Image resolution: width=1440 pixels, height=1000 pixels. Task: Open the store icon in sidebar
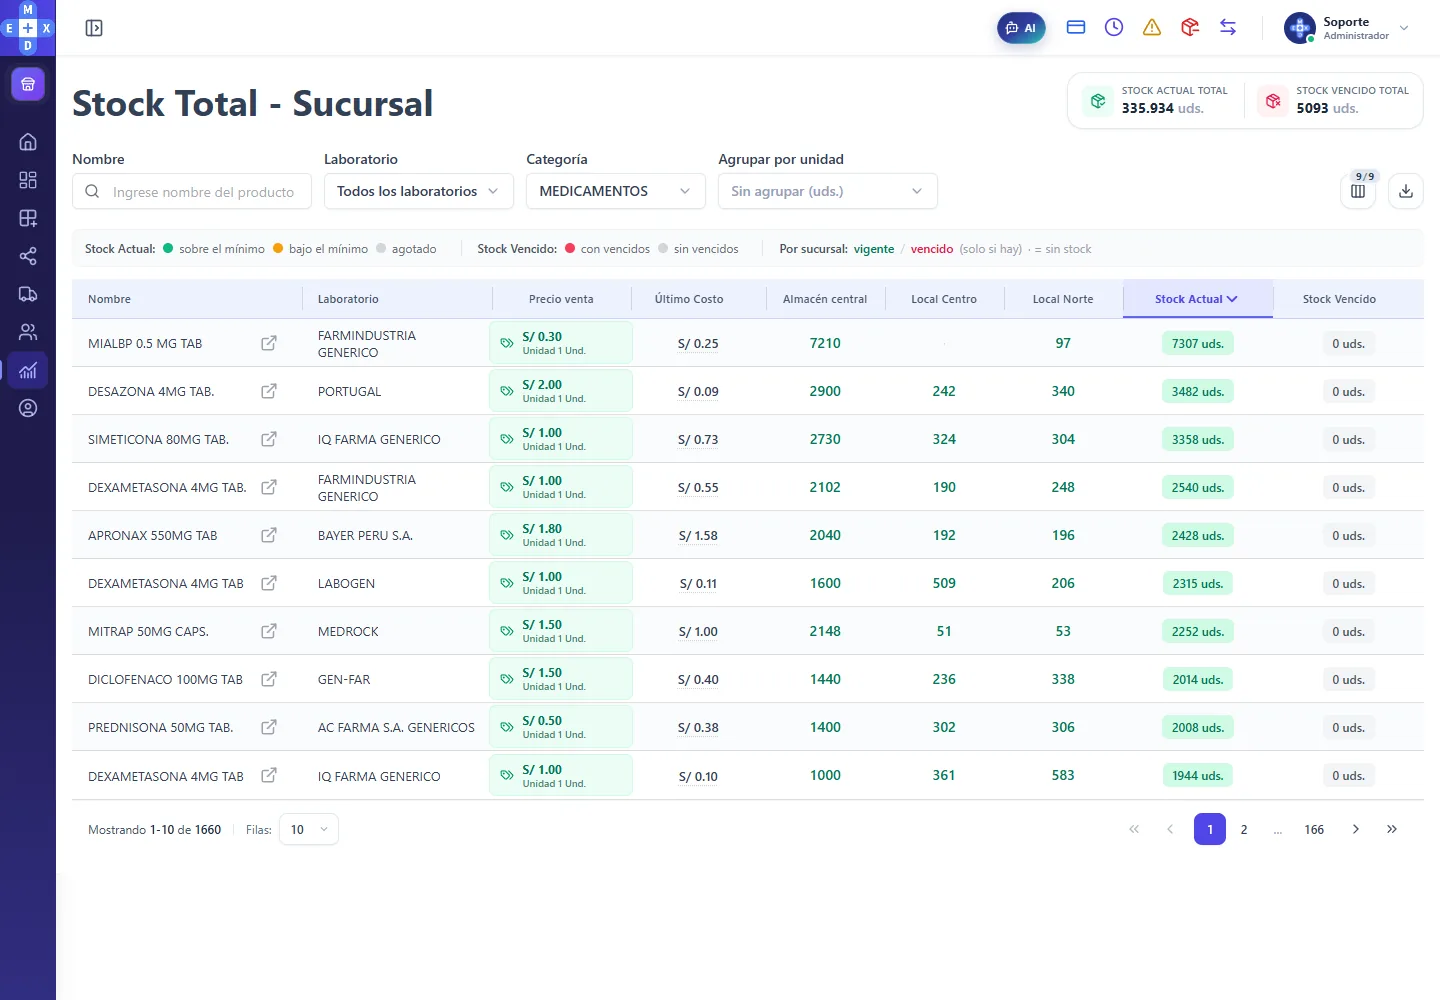pyautogui.click(x=28, y=84)
